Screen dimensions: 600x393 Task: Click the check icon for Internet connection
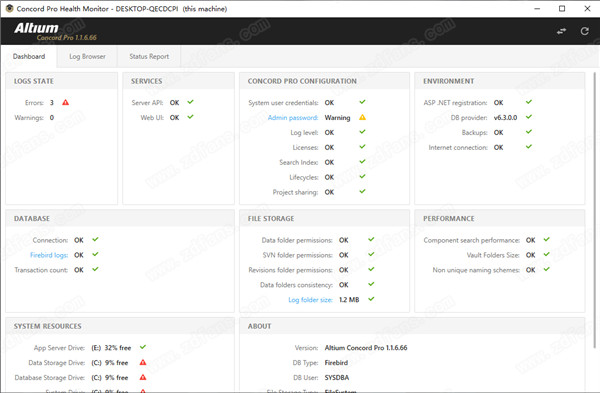(x=529, y=147)
